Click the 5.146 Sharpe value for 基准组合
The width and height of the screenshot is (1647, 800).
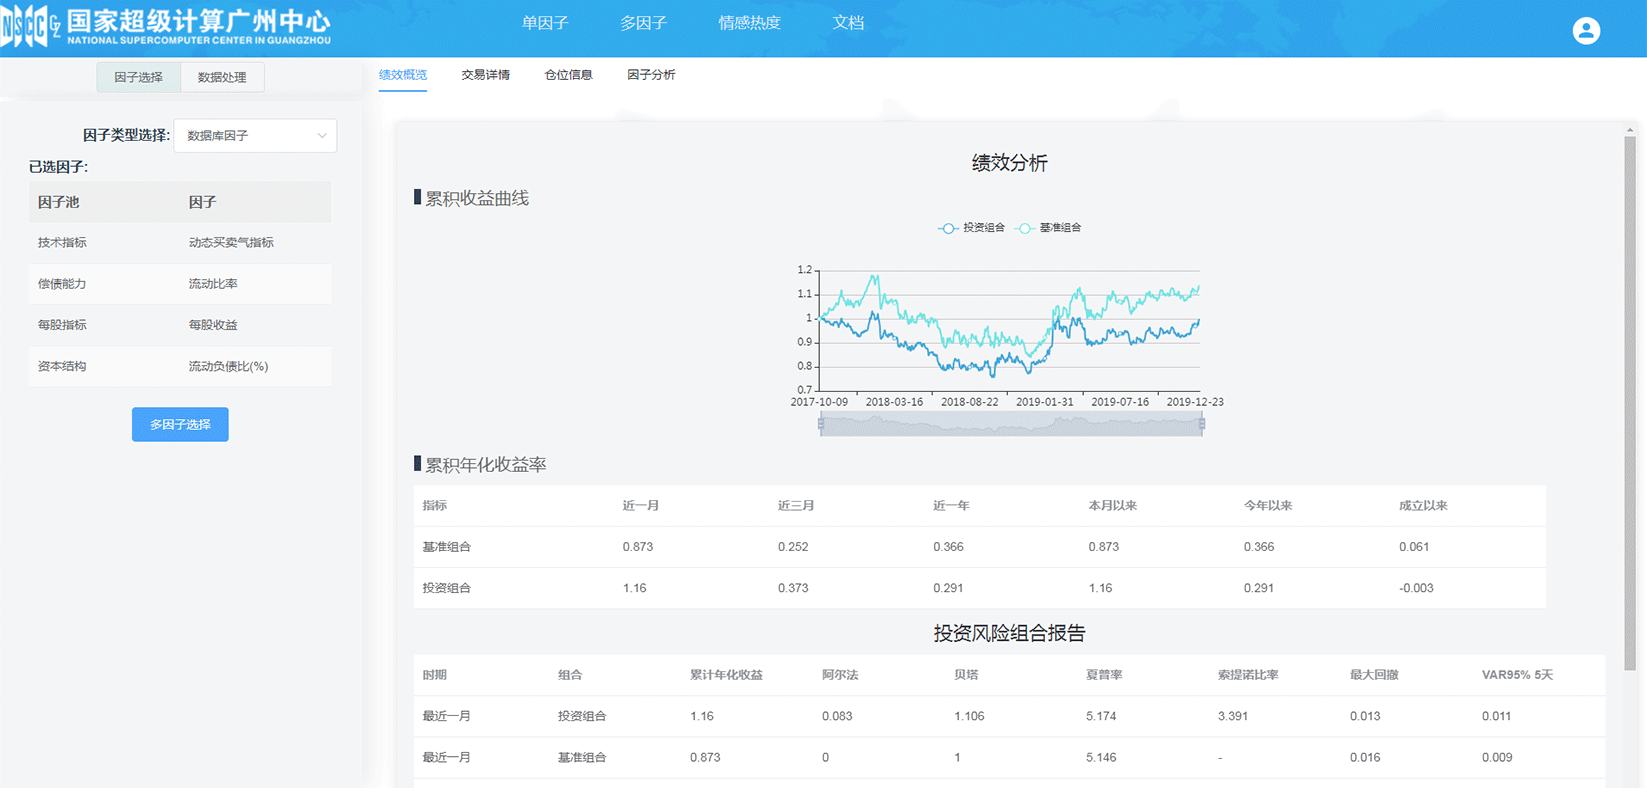coord(1101,757)
